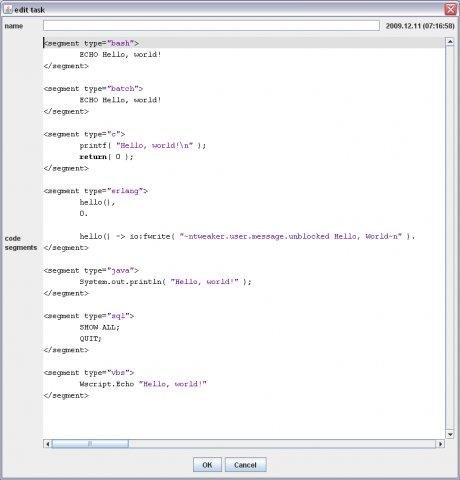460x480 pixels.
Task: Click the Cancel button
Action: [245, 465]
